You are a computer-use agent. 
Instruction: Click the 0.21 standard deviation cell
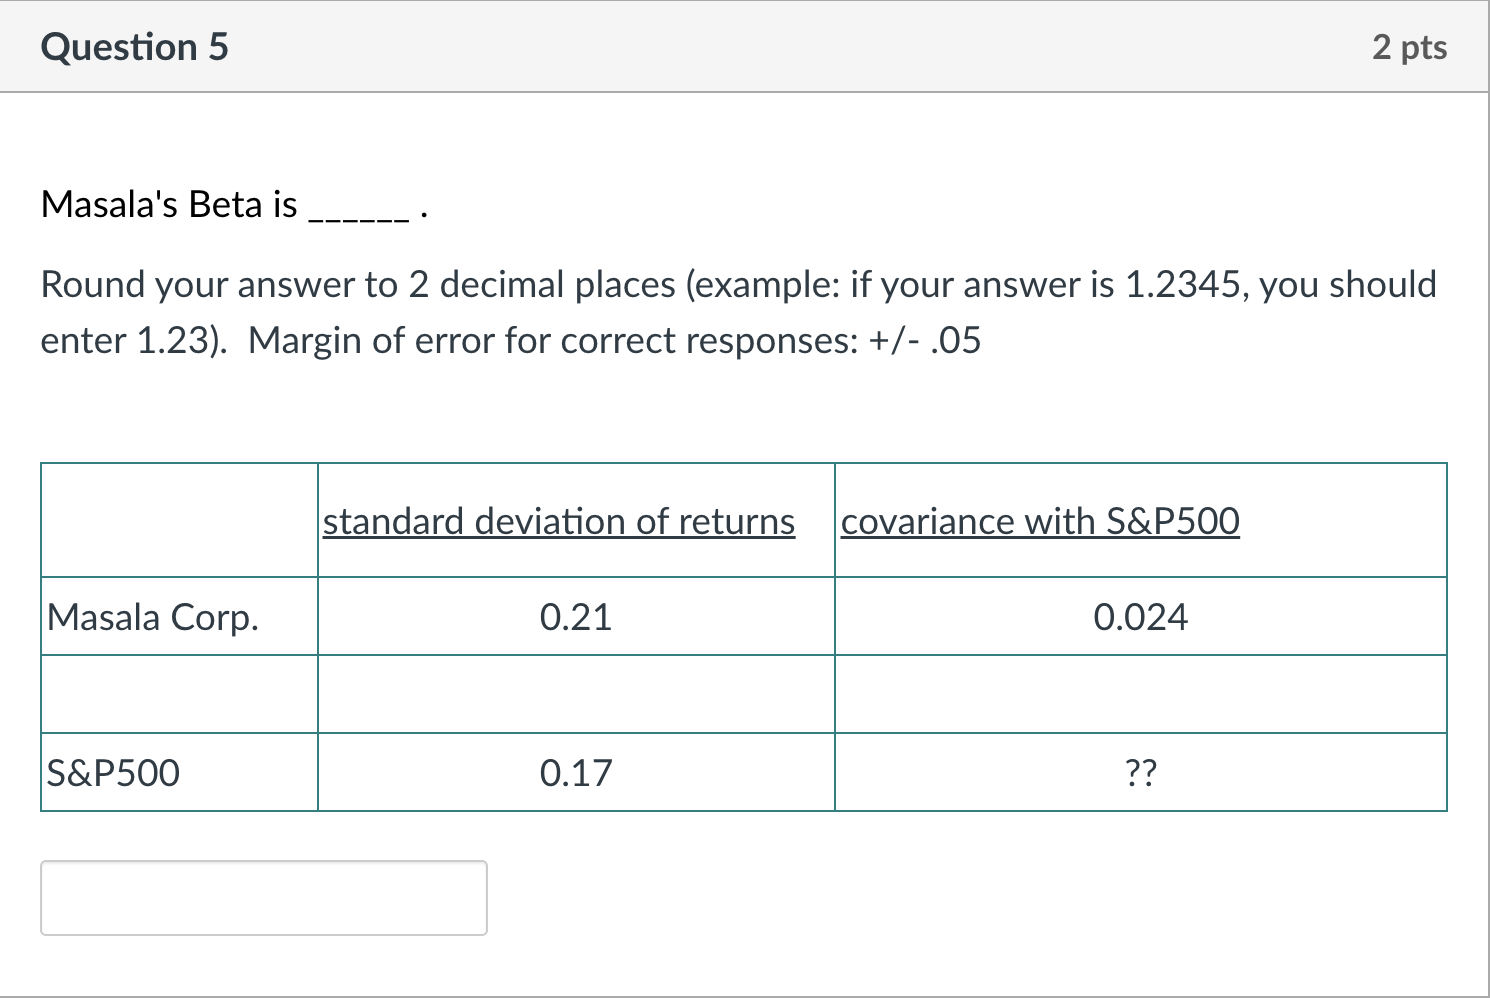(576, 617)
